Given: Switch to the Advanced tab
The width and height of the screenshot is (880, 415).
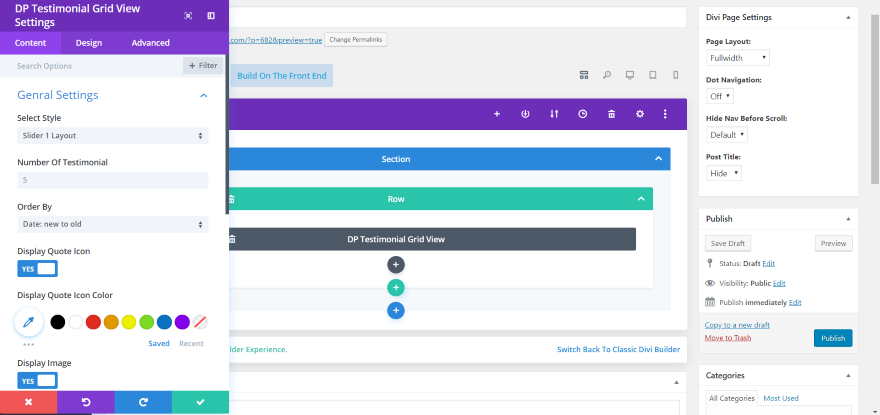Looking at the screenshot, I should (150, 43).
